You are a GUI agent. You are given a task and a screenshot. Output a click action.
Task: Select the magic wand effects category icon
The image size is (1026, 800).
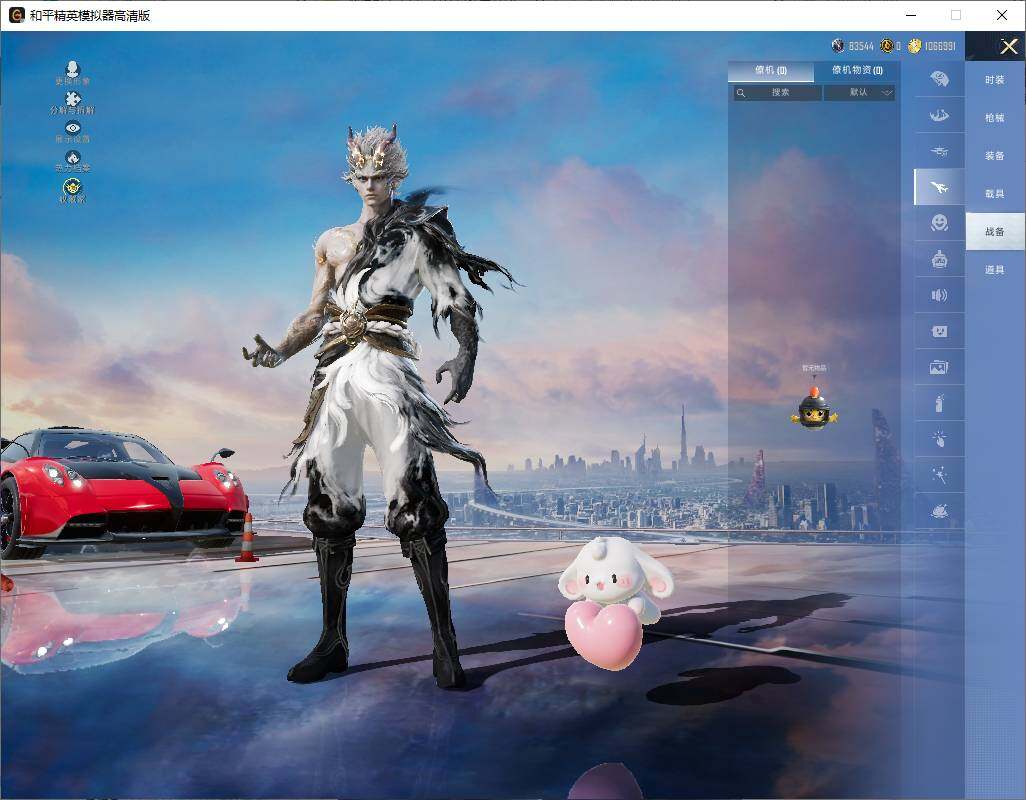(940, 475)
